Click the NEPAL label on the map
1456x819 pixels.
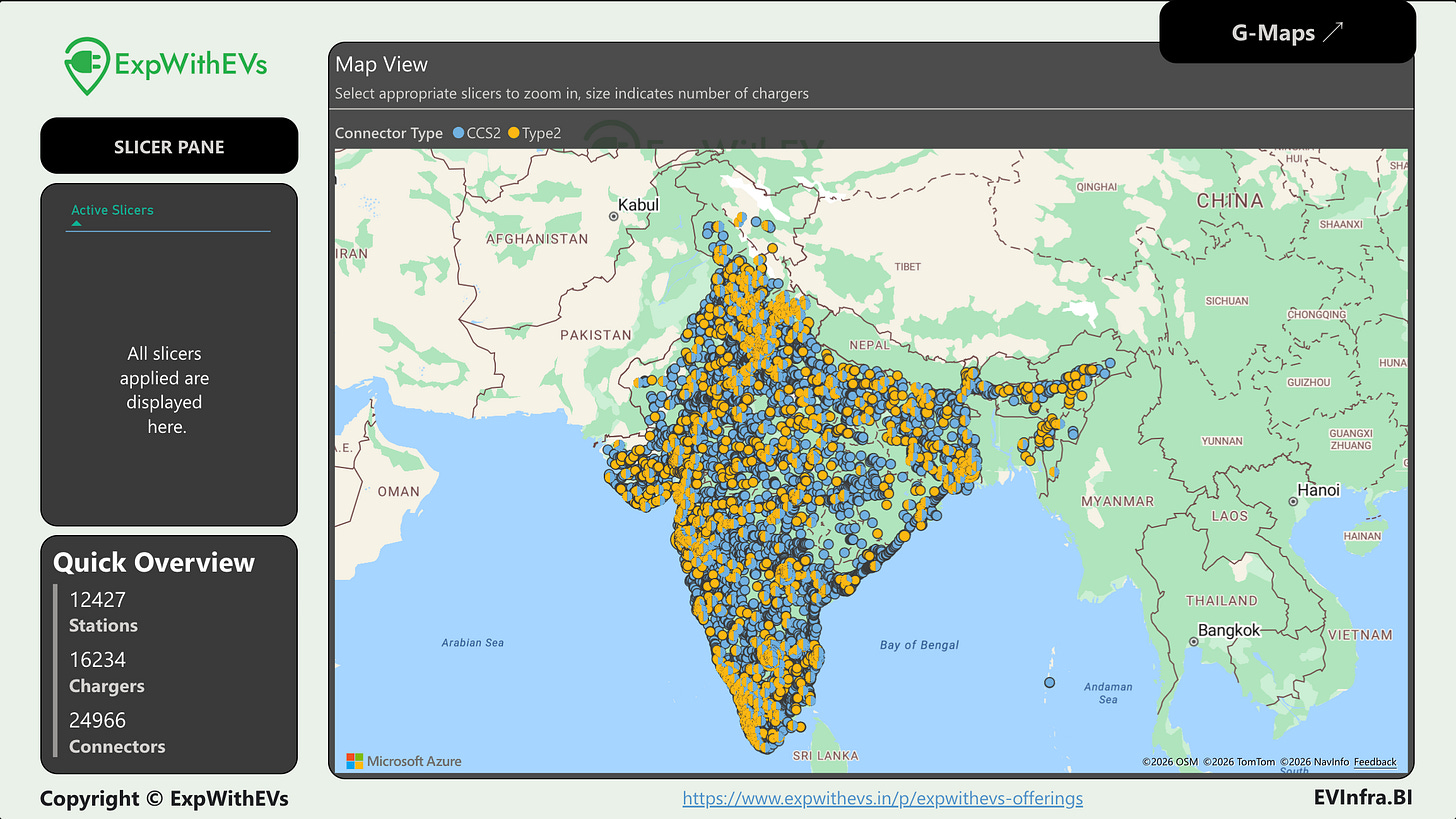[x=869, y=344]
